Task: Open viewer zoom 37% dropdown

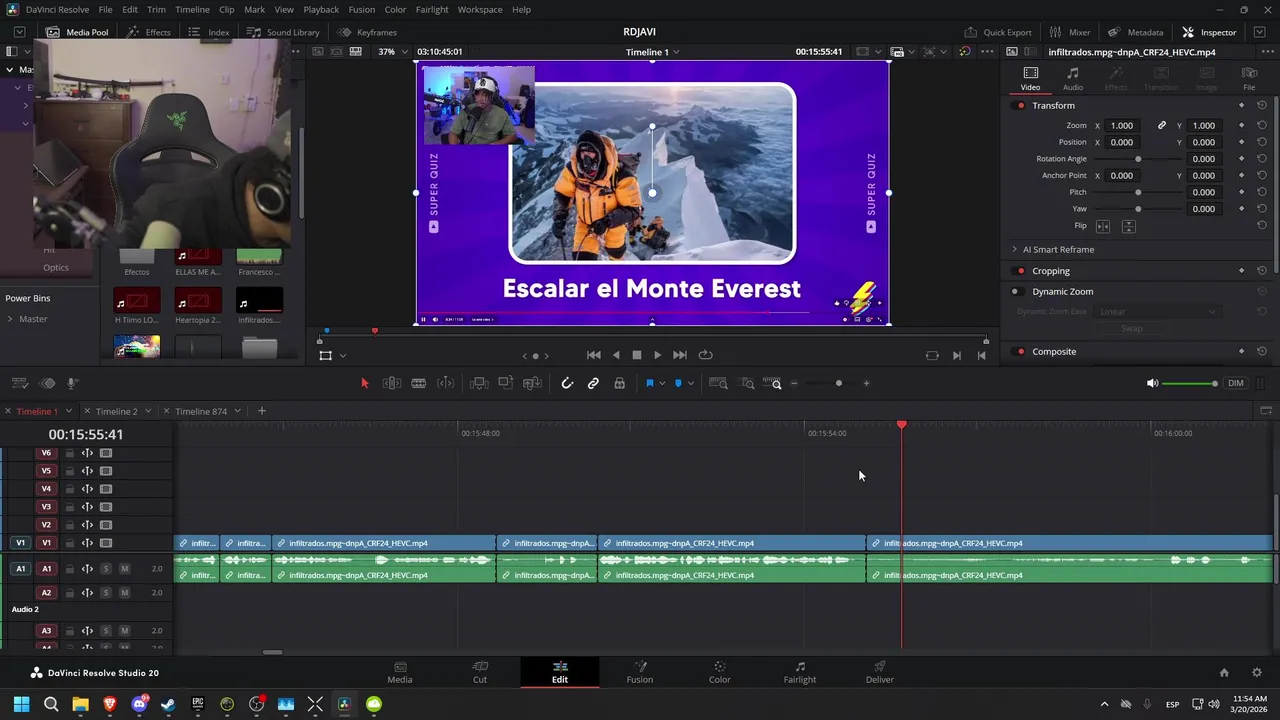Action: pyautogui.click(x=391, y=52)
